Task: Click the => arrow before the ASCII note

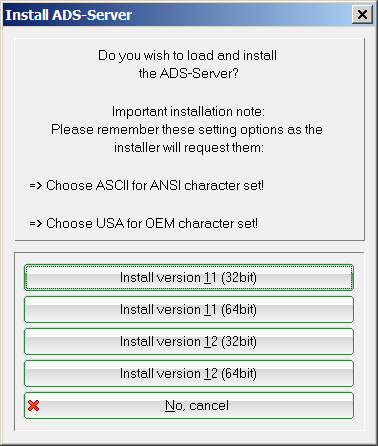Action: point(36,185)
